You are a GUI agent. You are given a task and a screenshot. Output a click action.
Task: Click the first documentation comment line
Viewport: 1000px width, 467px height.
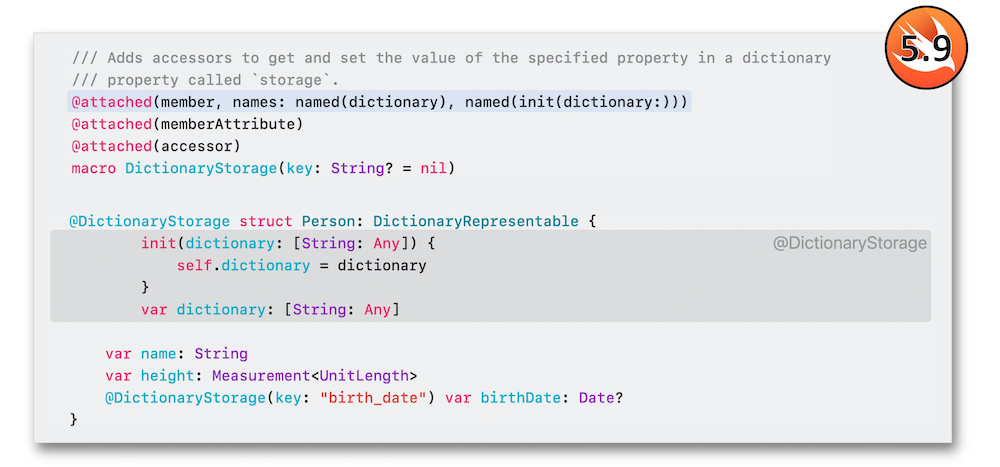tap(452, 58)
